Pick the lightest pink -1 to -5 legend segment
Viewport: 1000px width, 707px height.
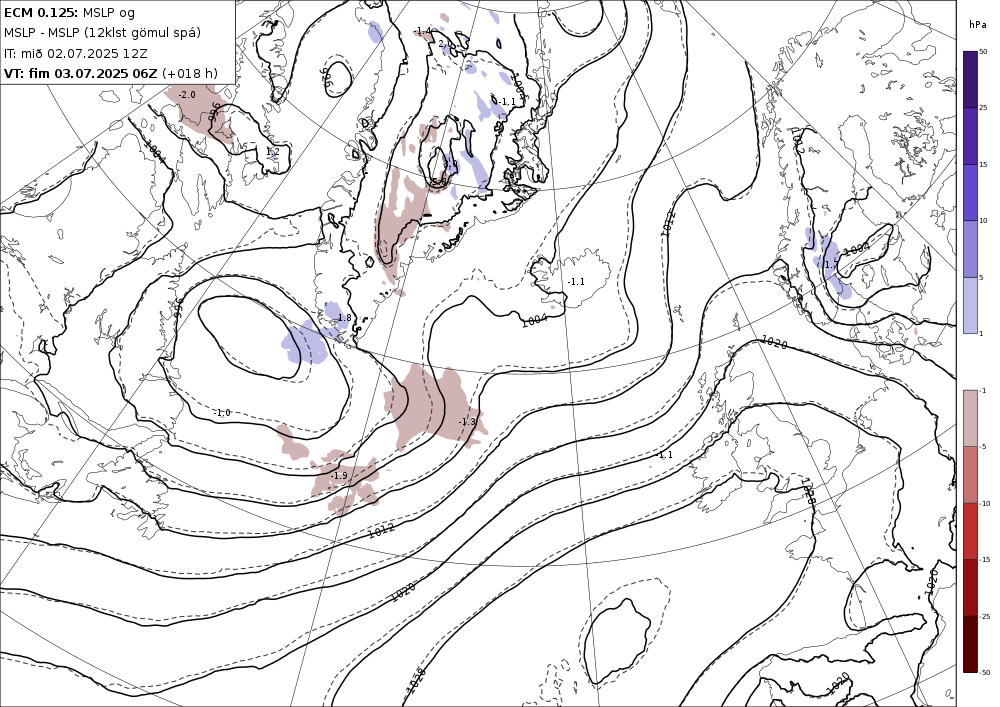click(x=970, y=418)
